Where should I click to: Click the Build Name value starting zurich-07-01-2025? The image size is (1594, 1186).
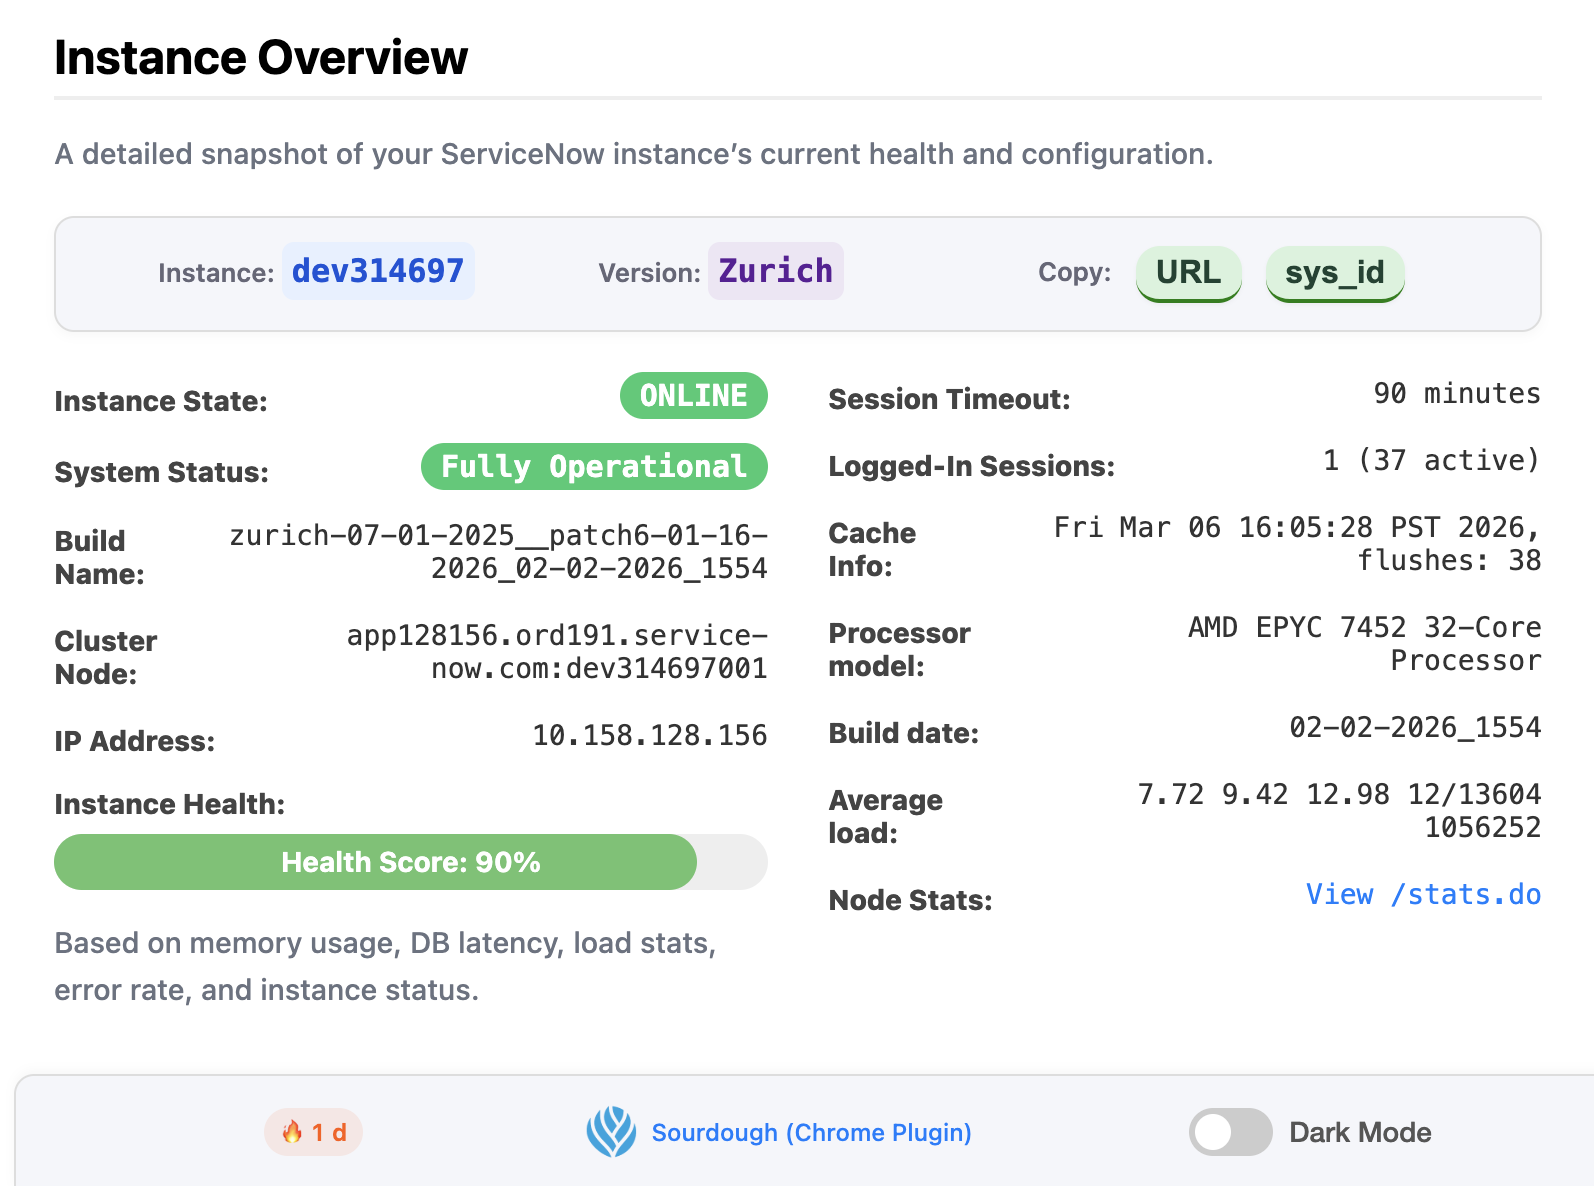click(x=499, y=552)
